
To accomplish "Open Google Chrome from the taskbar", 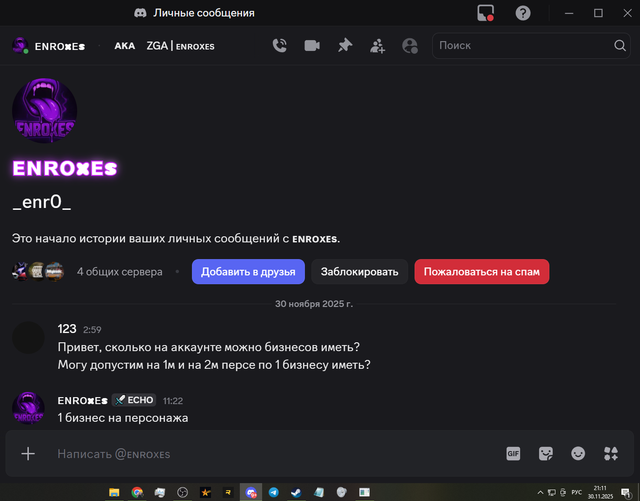I will (x=137, y=492).
